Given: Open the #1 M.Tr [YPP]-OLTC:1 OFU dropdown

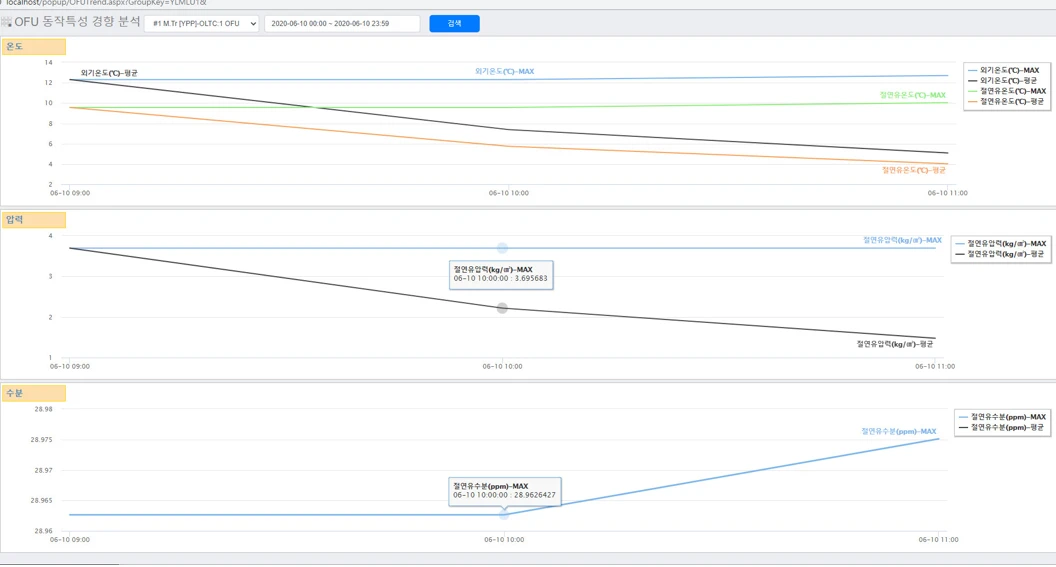Looking at the screenshot, I should pos(201,24).
